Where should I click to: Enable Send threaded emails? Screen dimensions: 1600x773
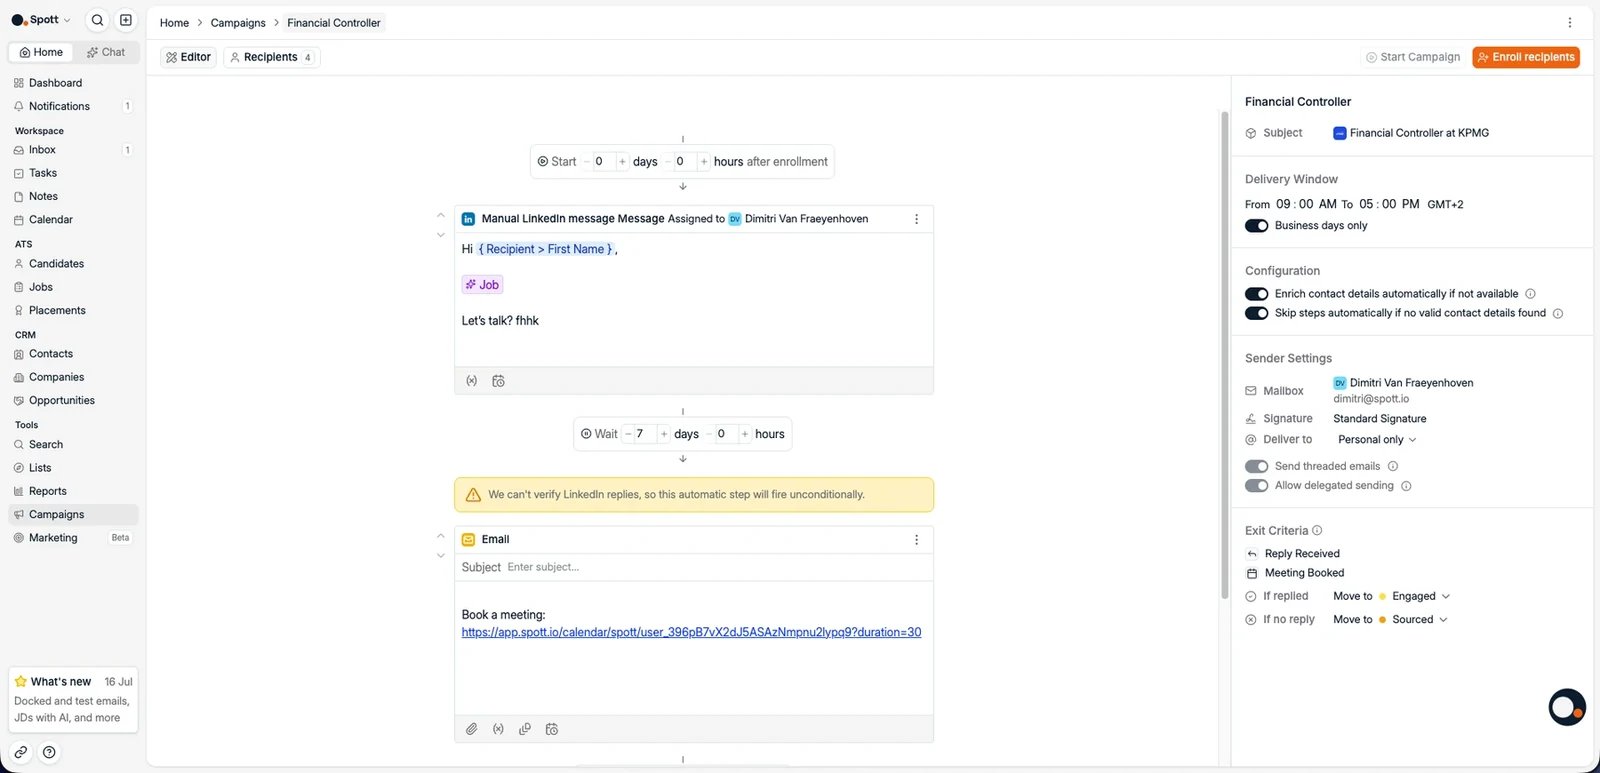[1256, 466]
